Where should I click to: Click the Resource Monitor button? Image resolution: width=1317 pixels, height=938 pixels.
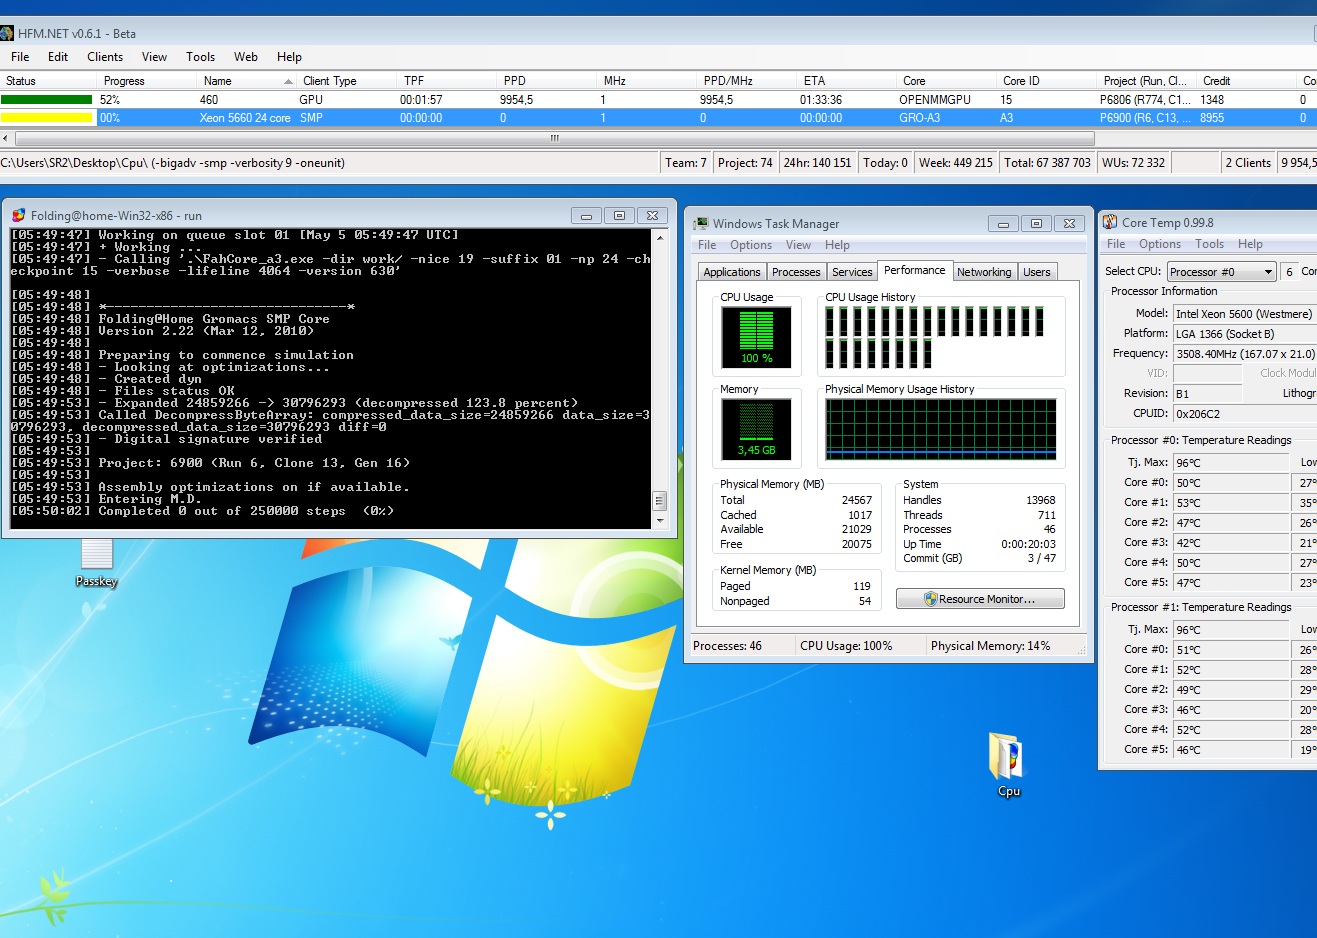point(980,599)
